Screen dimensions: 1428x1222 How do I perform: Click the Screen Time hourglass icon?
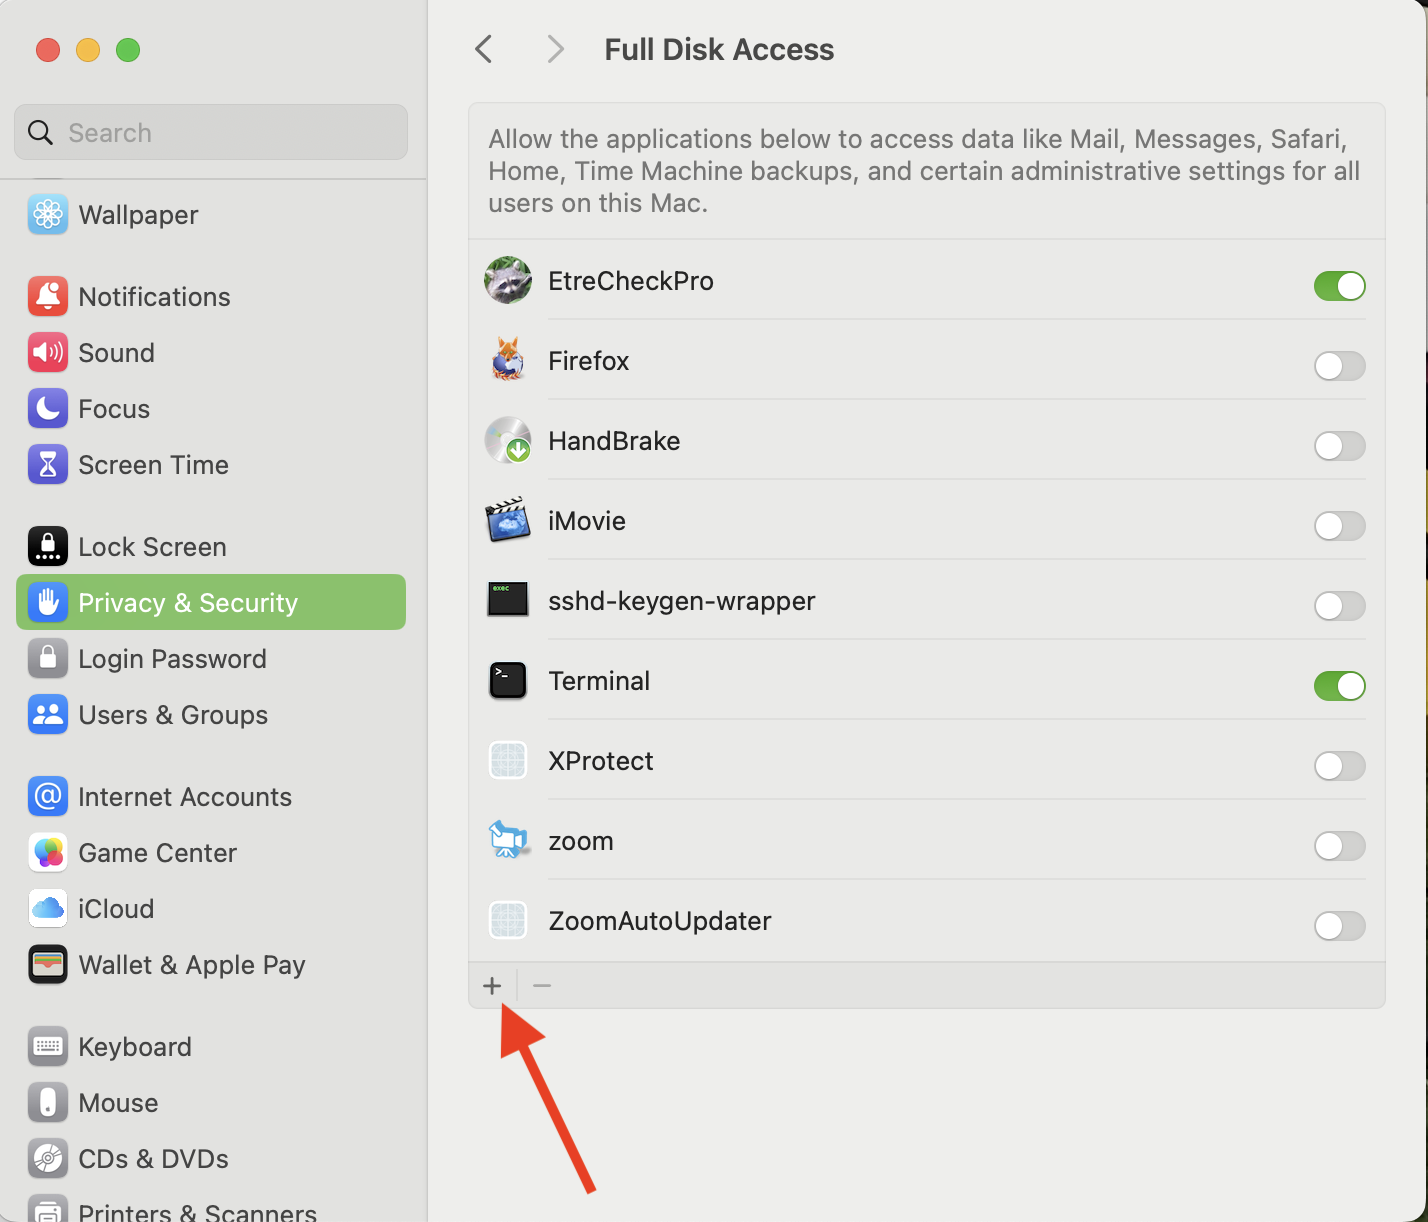coord(48,465)
